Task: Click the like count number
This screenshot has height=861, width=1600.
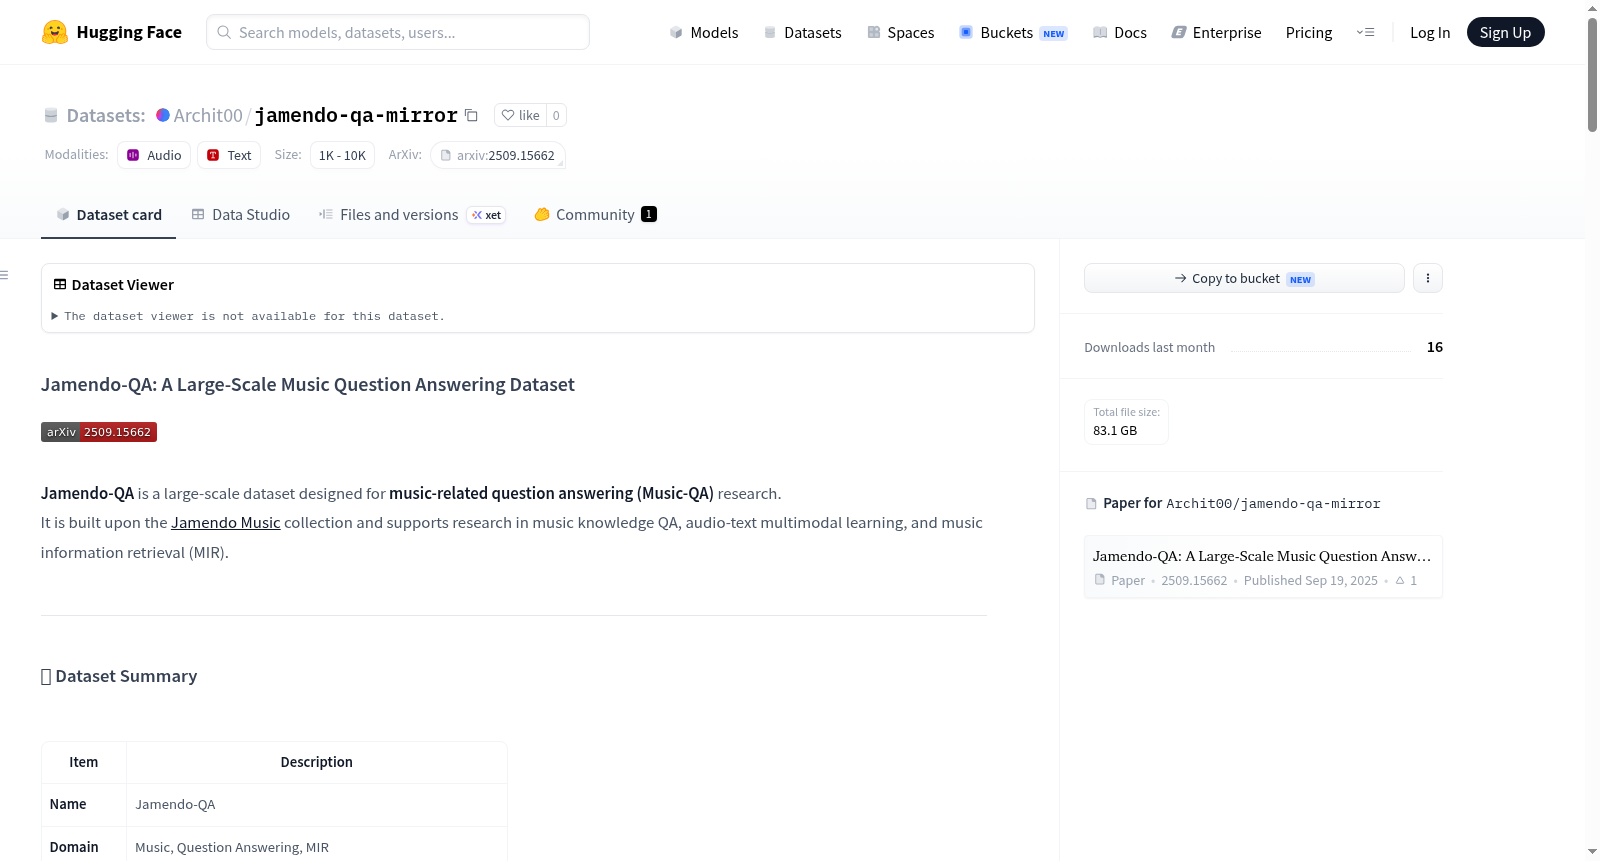Action: pyautogui.click(x=556, y=115)
